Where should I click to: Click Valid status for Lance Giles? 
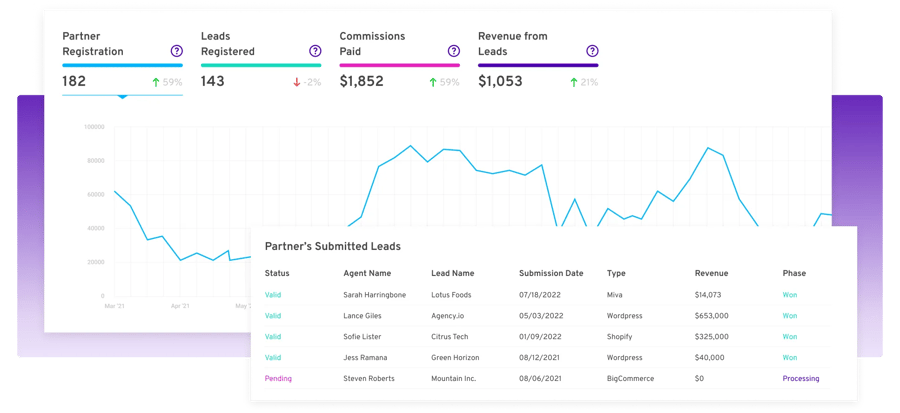pyautogui.click(x=273, y=315)
